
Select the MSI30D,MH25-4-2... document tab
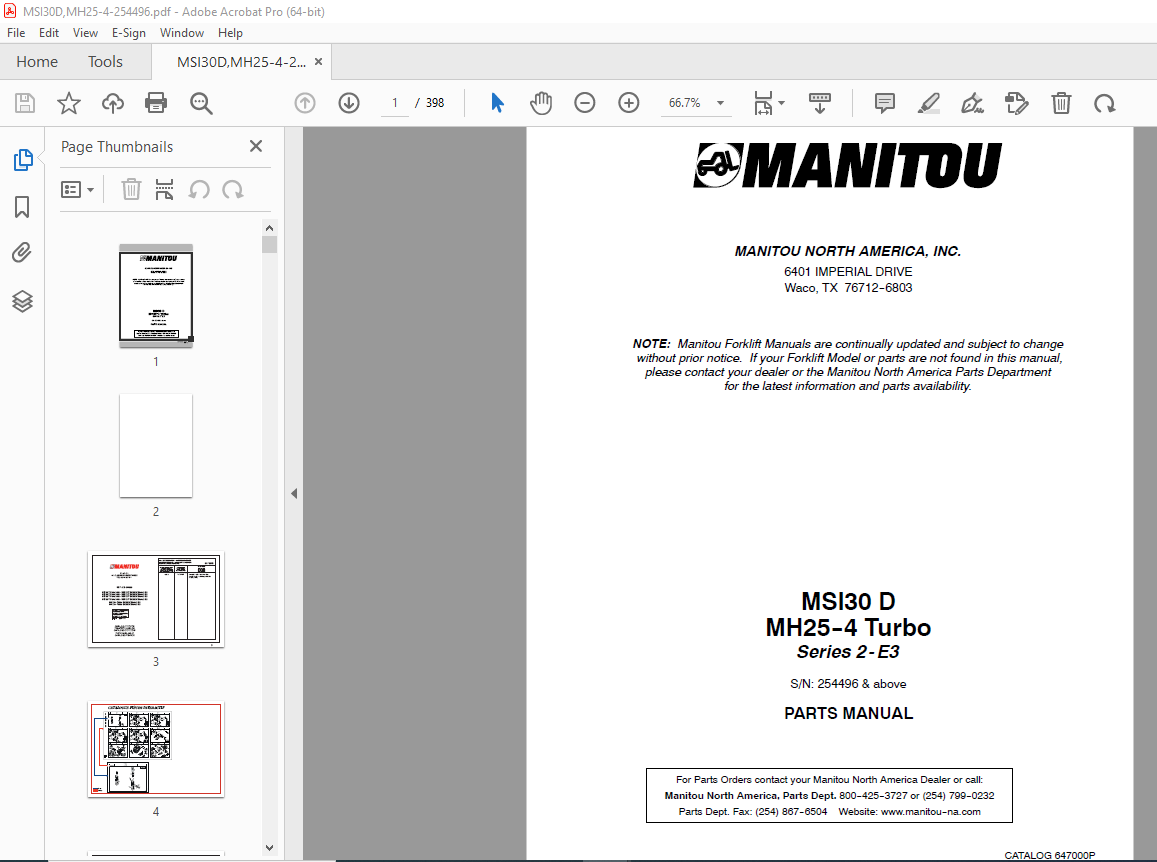tap(241, 62)
